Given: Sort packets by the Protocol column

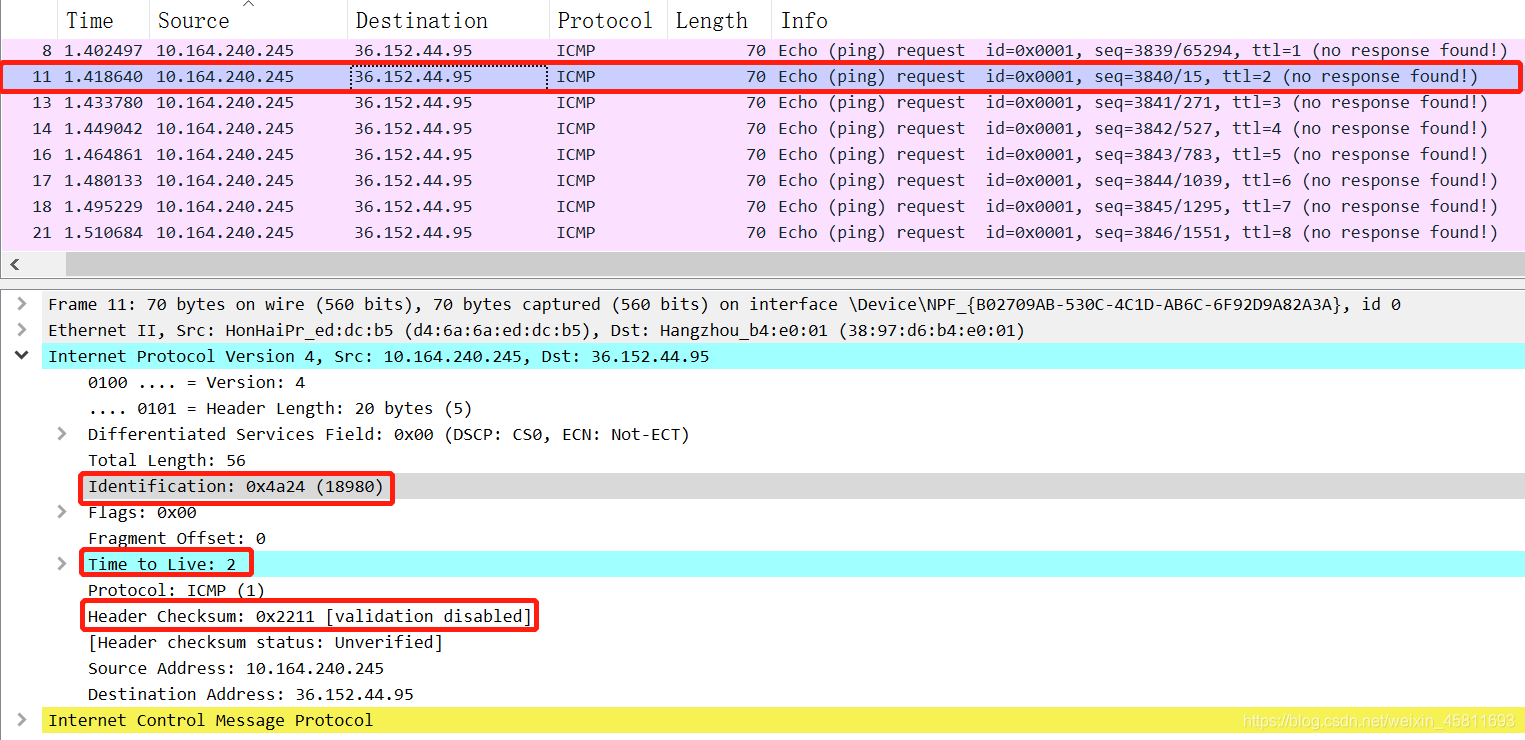Looking at the screenshot, I should point(605,19).
